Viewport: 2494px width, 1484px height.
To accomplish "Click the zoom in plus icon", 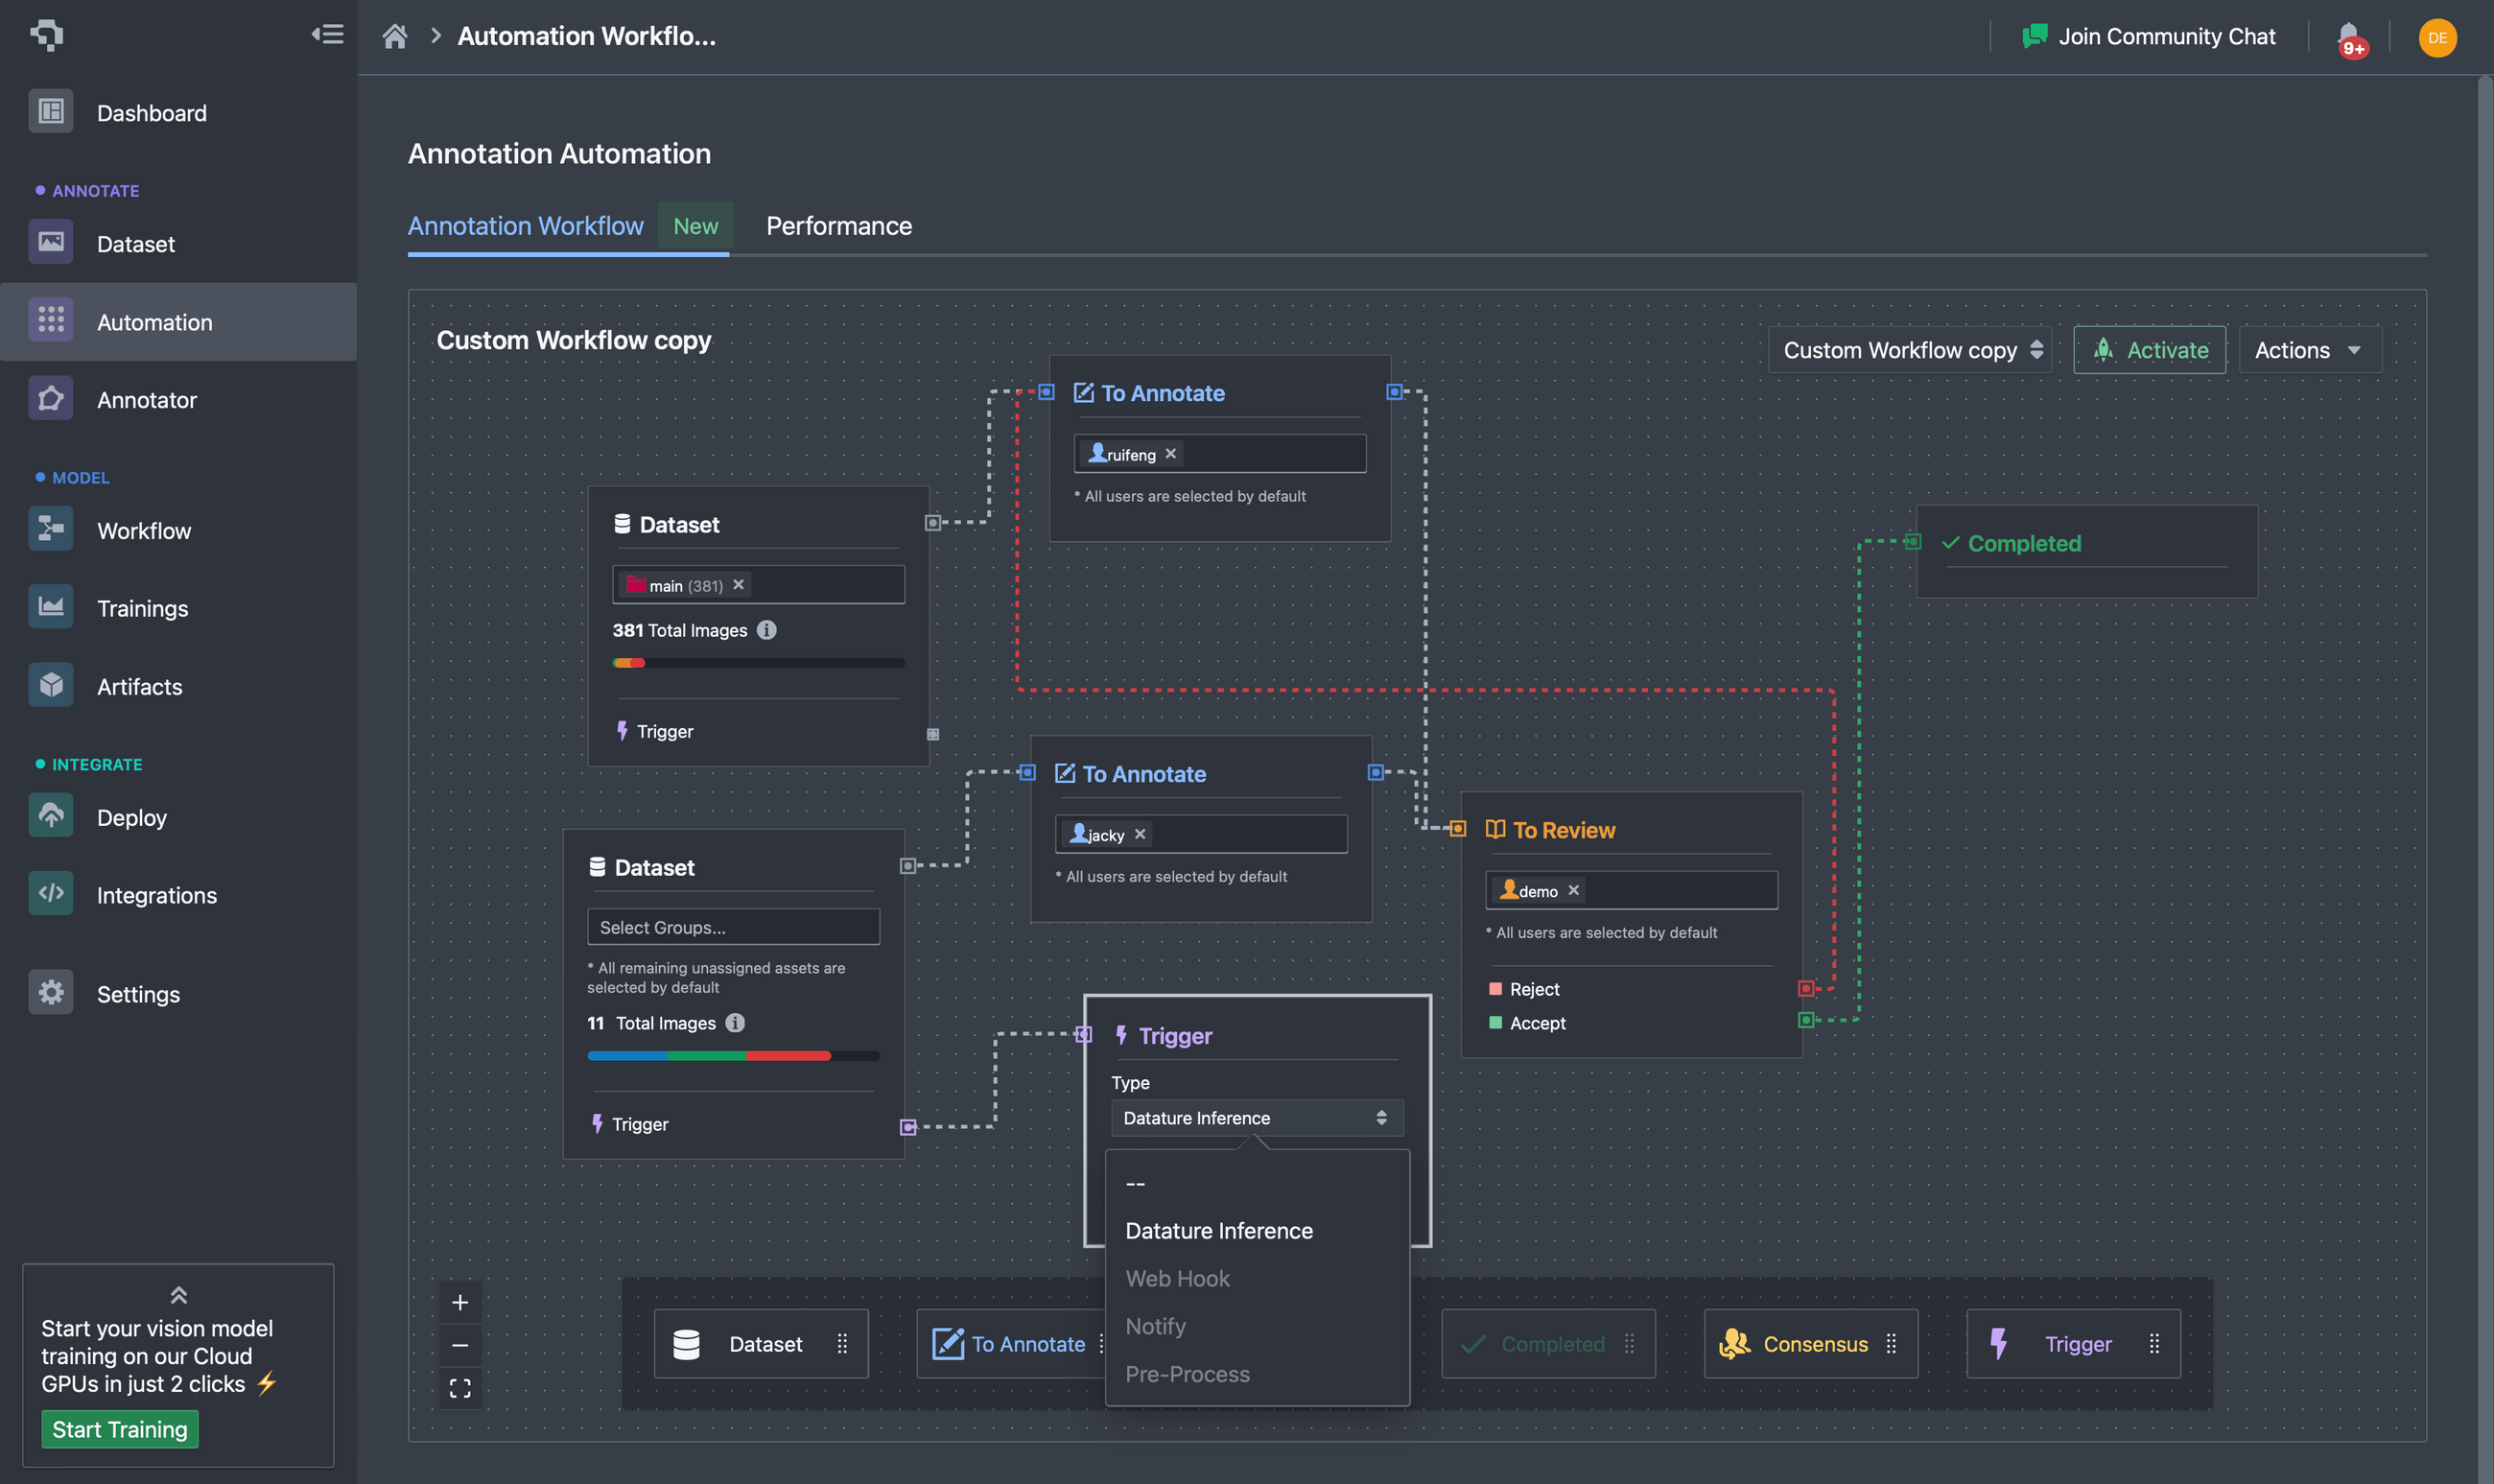I will tap(460, 1302).
